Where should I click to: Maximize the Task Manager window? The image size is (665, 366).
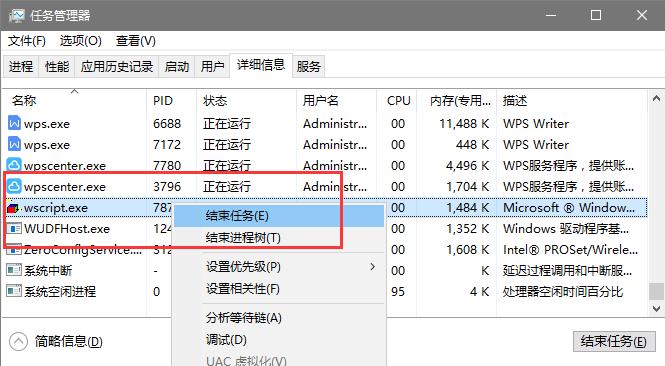(596, 15)
